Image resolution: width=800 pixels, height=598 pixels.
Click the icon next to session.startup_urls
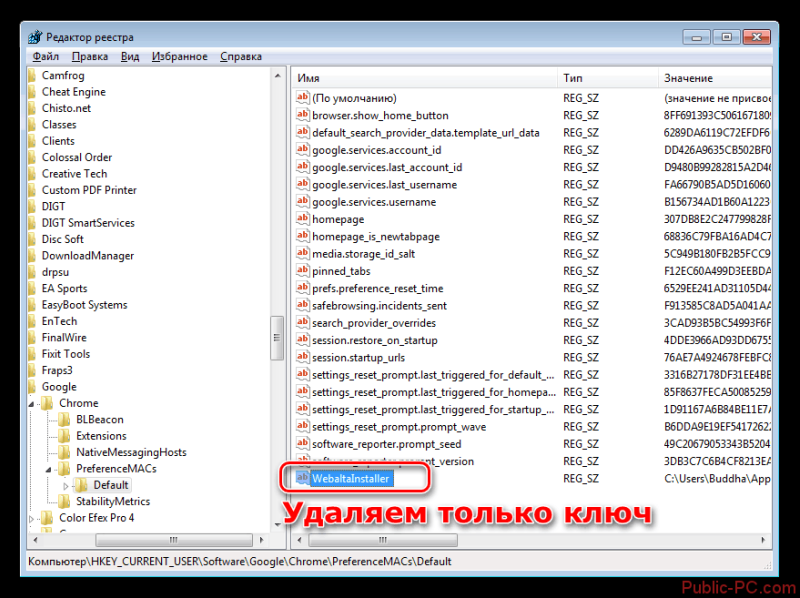point(303,358)
